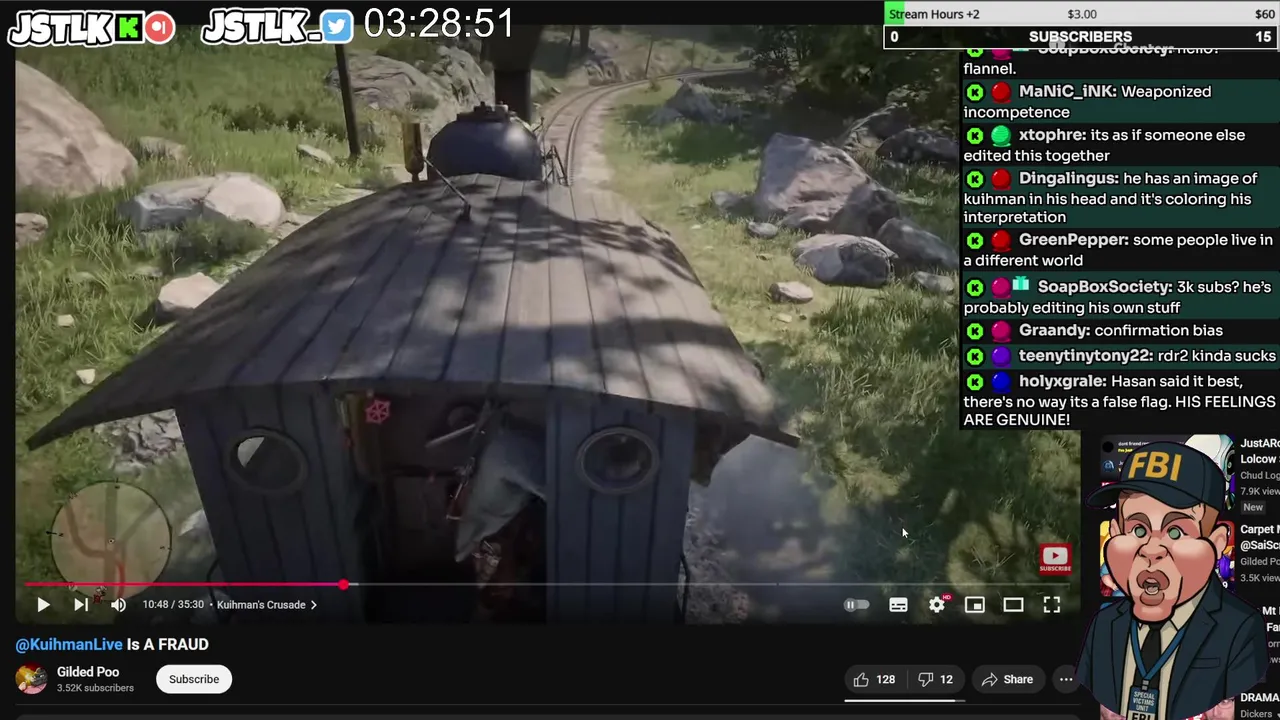Open the JustARo Lolcow sidebar video title
1280x720 pixels.
(1259, 451)
